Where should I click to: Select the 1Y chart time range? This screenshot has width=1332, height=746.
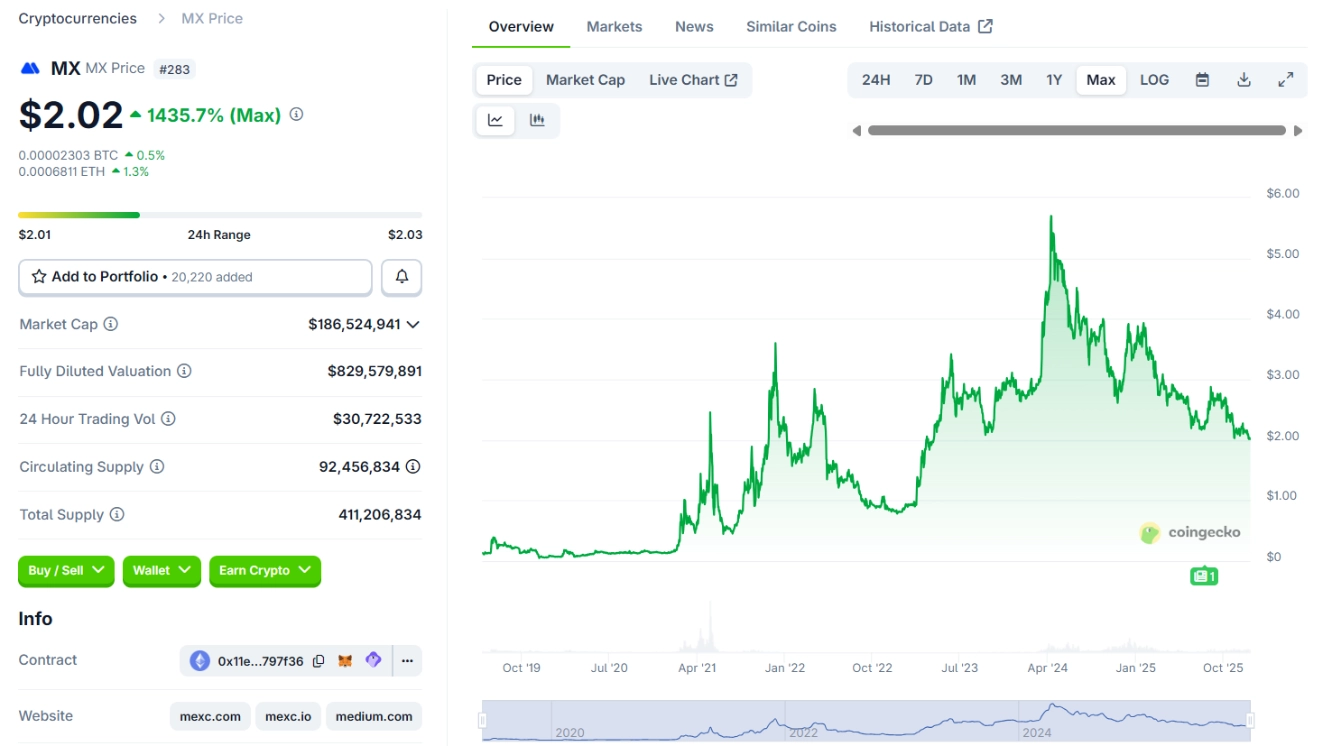pos(1053,79)
